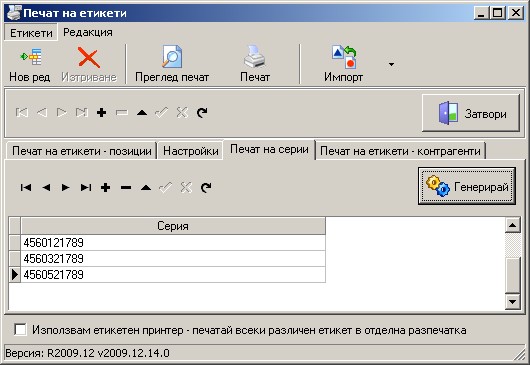Image resolution: width=530 pixels, height=365 pixels.
Task: Switch to Печат на етикети - контрагенти tab
Action: point(401,151)
